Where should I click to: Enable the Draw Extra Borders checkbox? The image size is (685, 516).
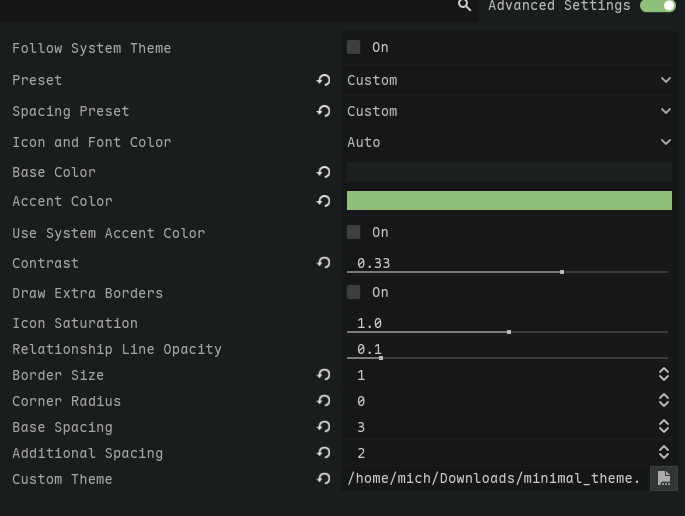[353, 292]
